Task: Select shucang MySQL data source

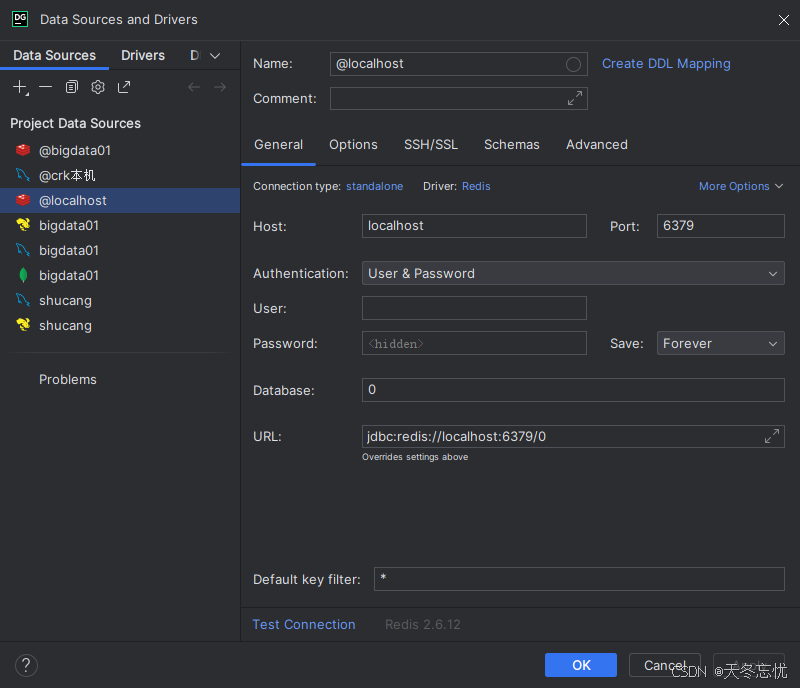Action: pyautogui.click(x=120, y=301)
